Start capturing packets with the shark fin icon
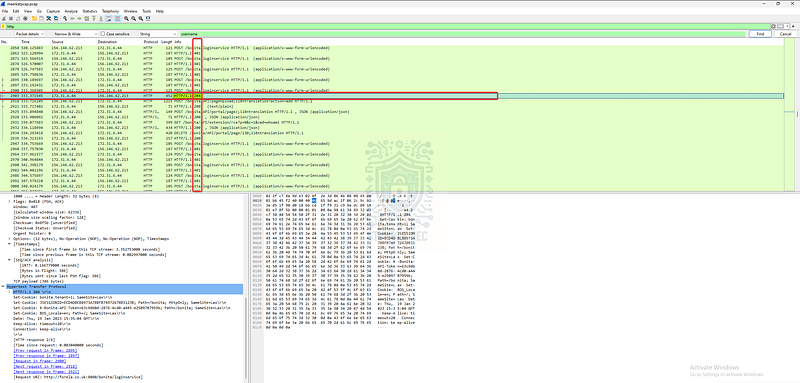 [x=4, y=18]
